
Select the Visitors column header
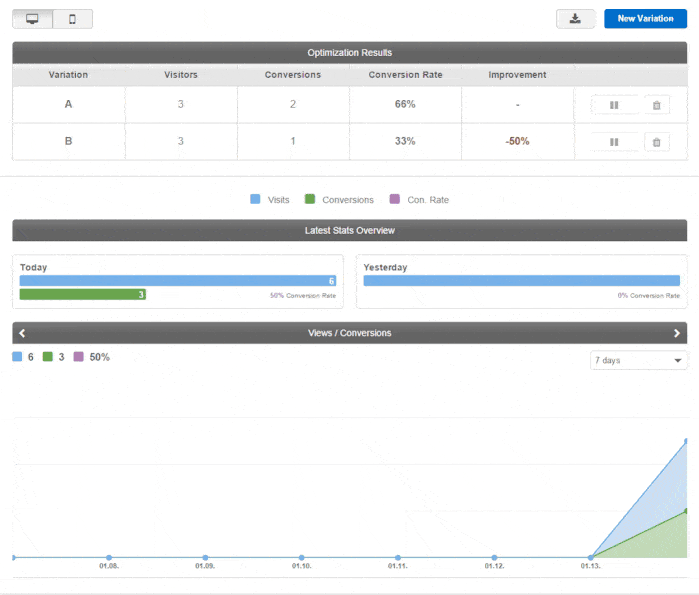(x=181, y=75)
